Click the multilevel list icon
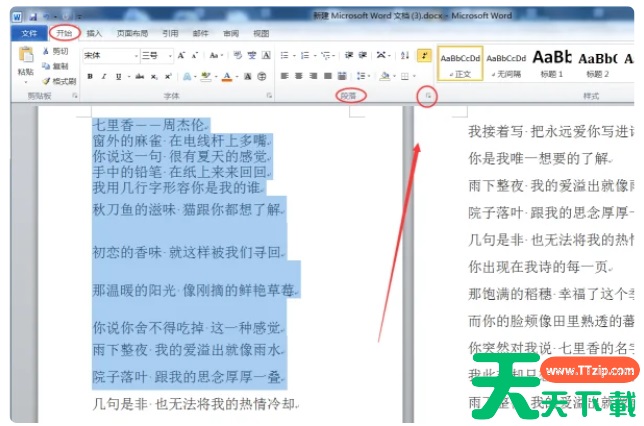Image resolution: width=644 pixels, height=426 pixels. pyautogui.click(x=326, y=55)
